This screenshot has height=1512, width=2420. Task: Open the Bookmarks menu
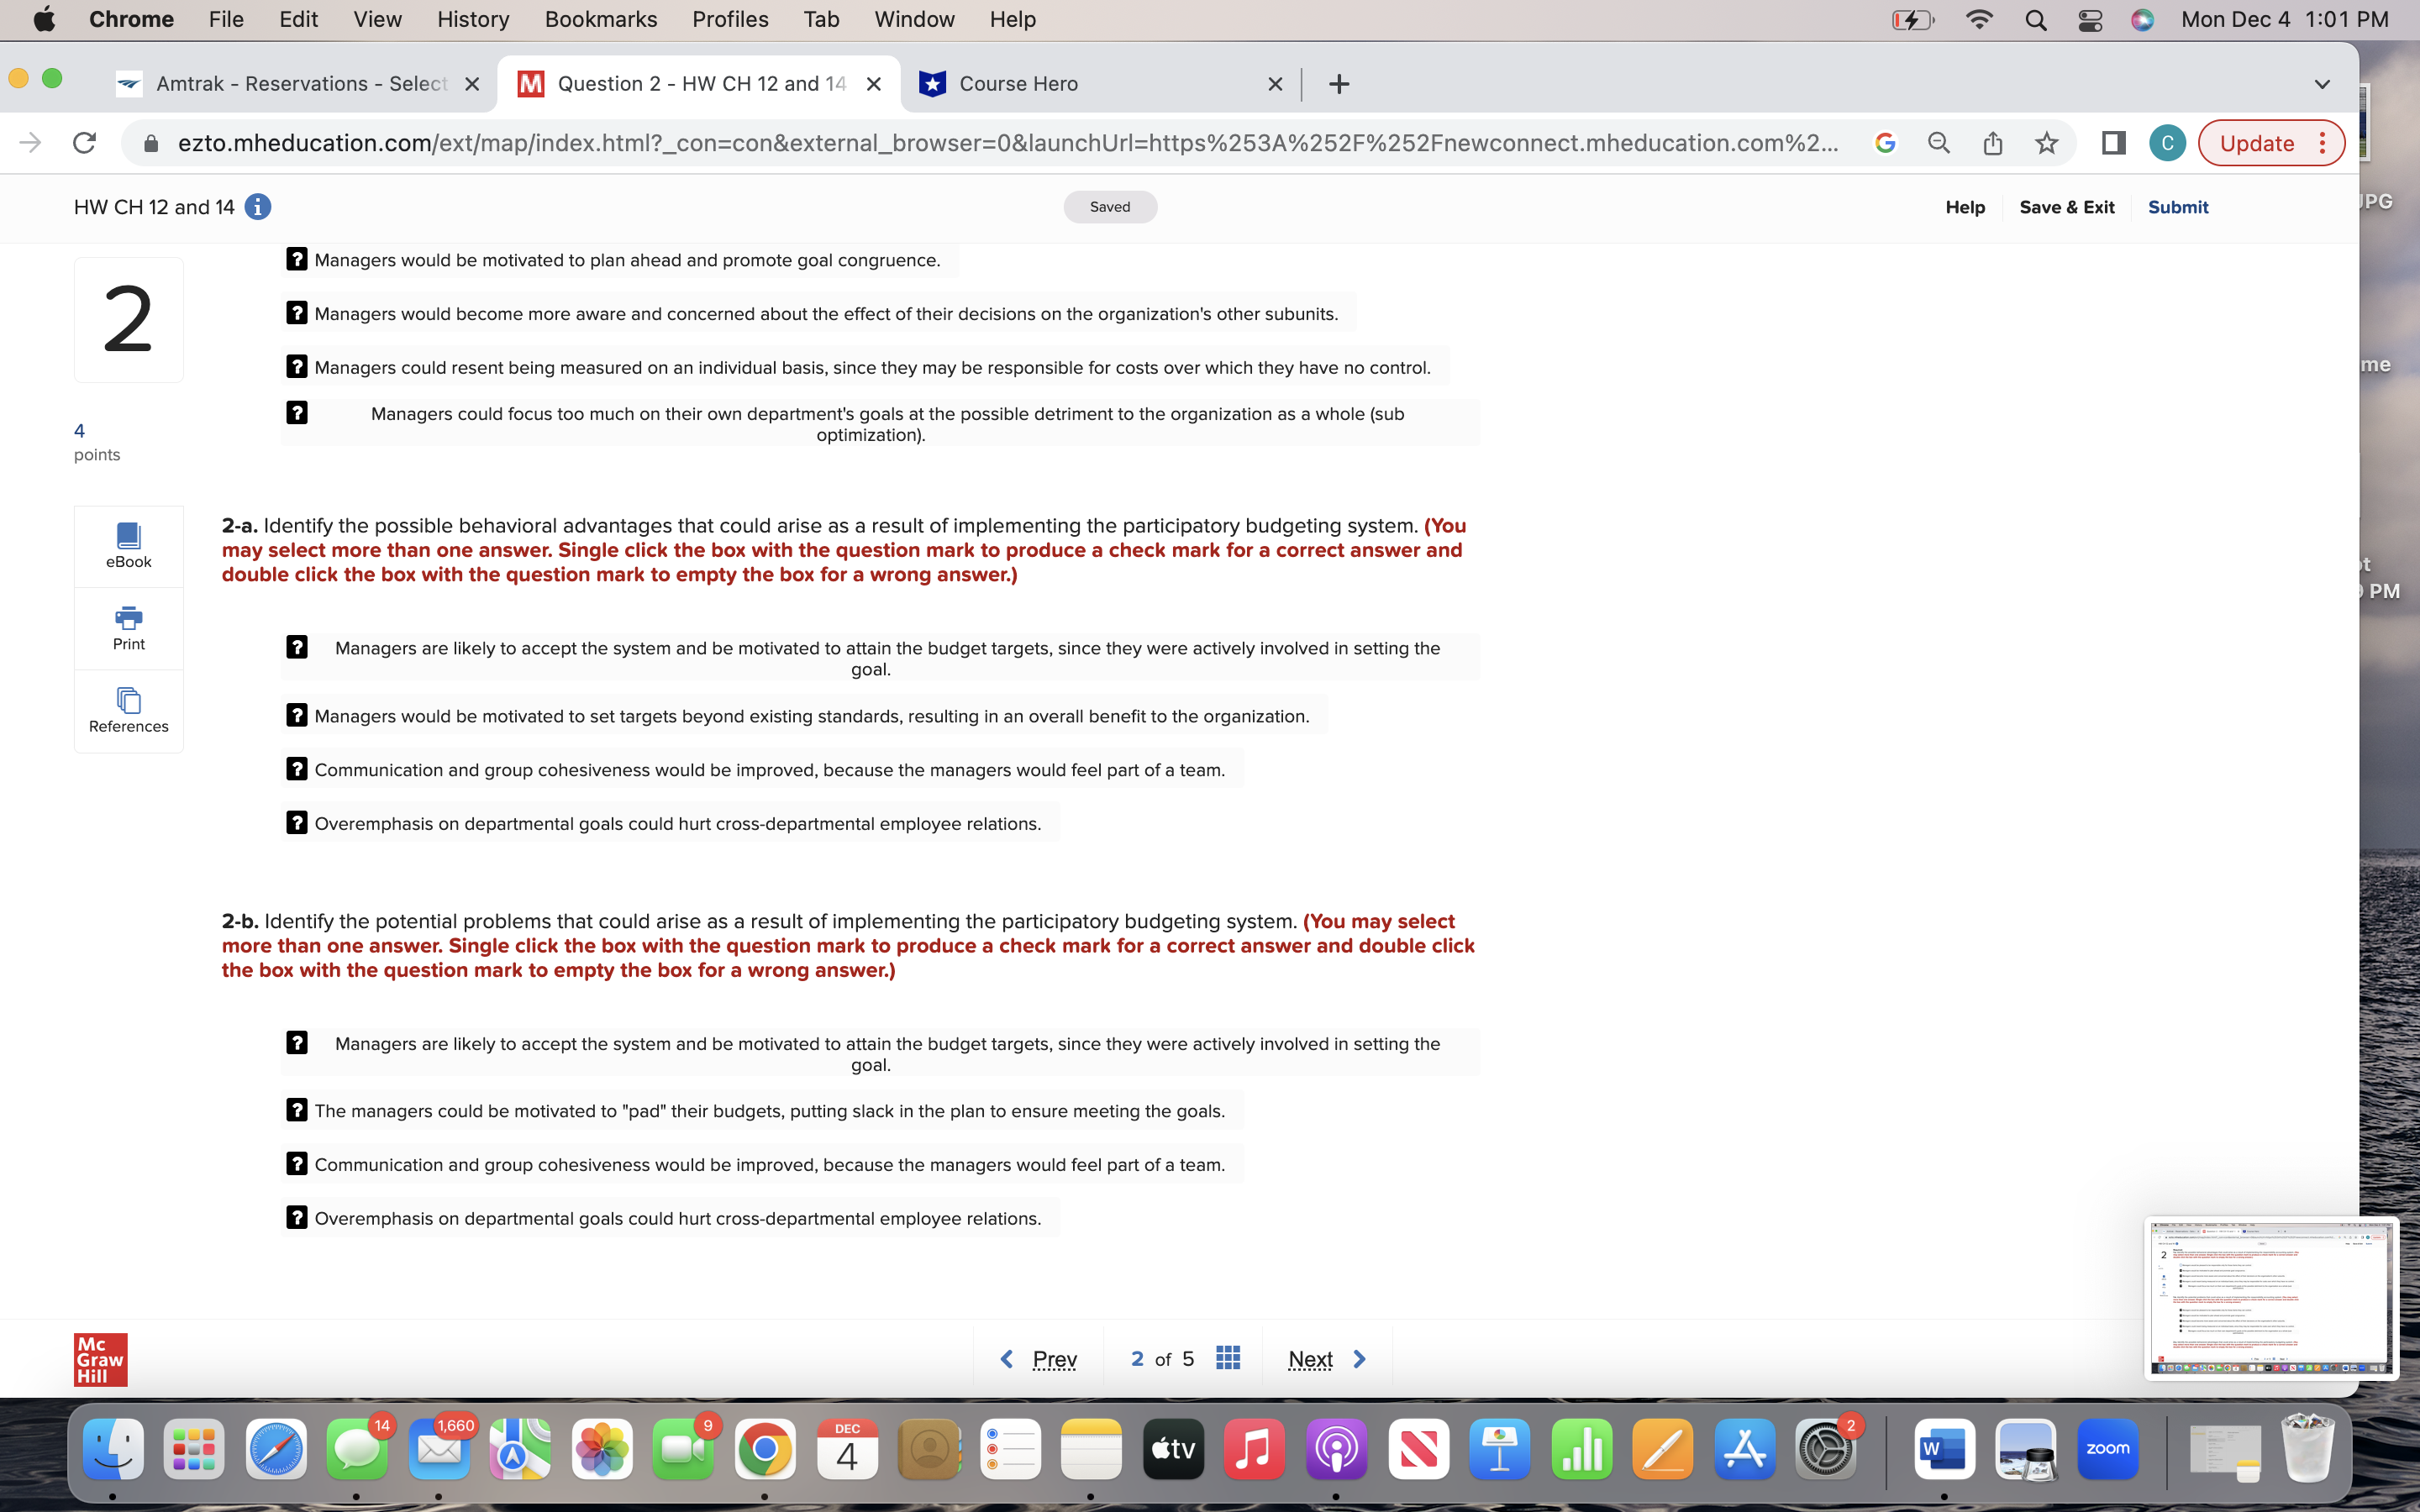(600, 19)
